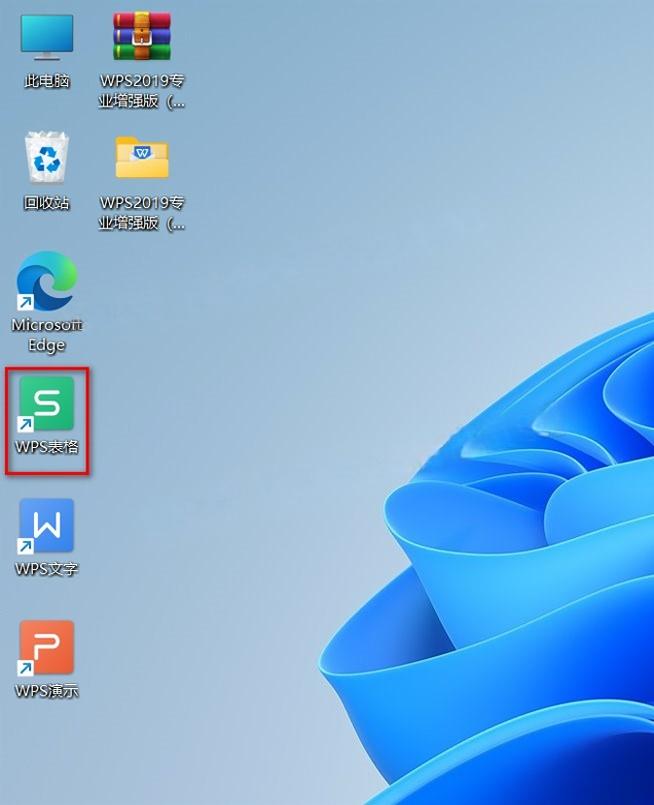654x805 pixels.
Task: Click the WPS表格 text label
Action: tap(47, 447)
